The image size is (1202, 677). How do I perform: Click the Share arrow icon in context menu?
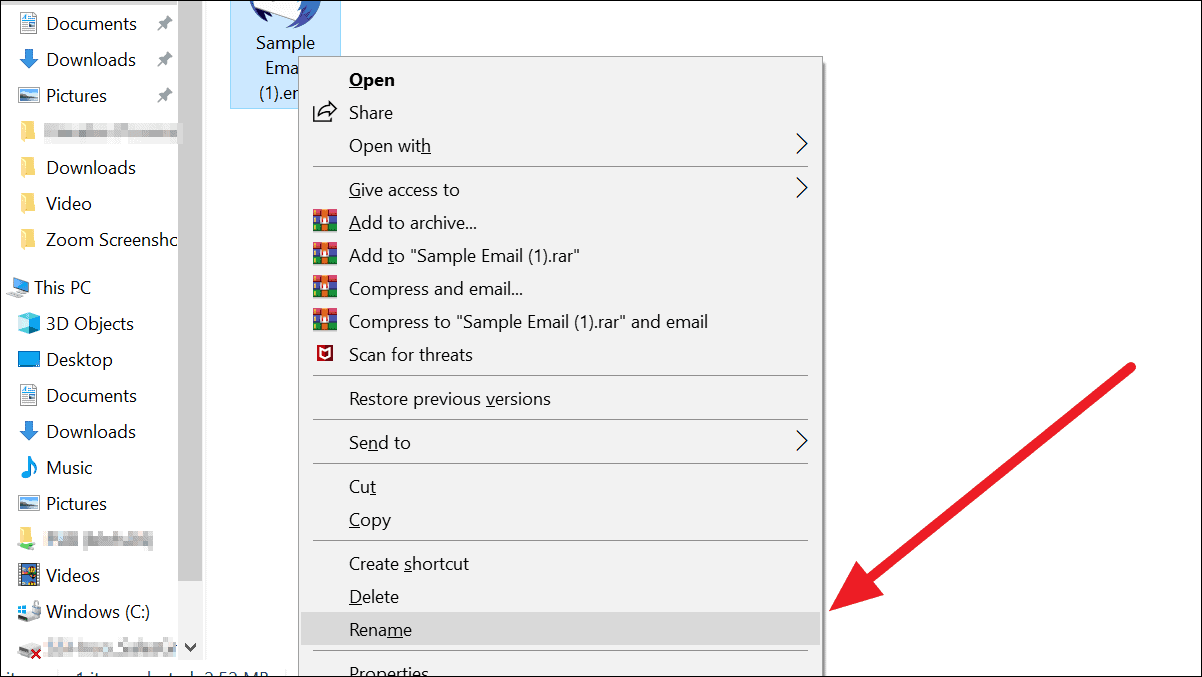point(325,112)
